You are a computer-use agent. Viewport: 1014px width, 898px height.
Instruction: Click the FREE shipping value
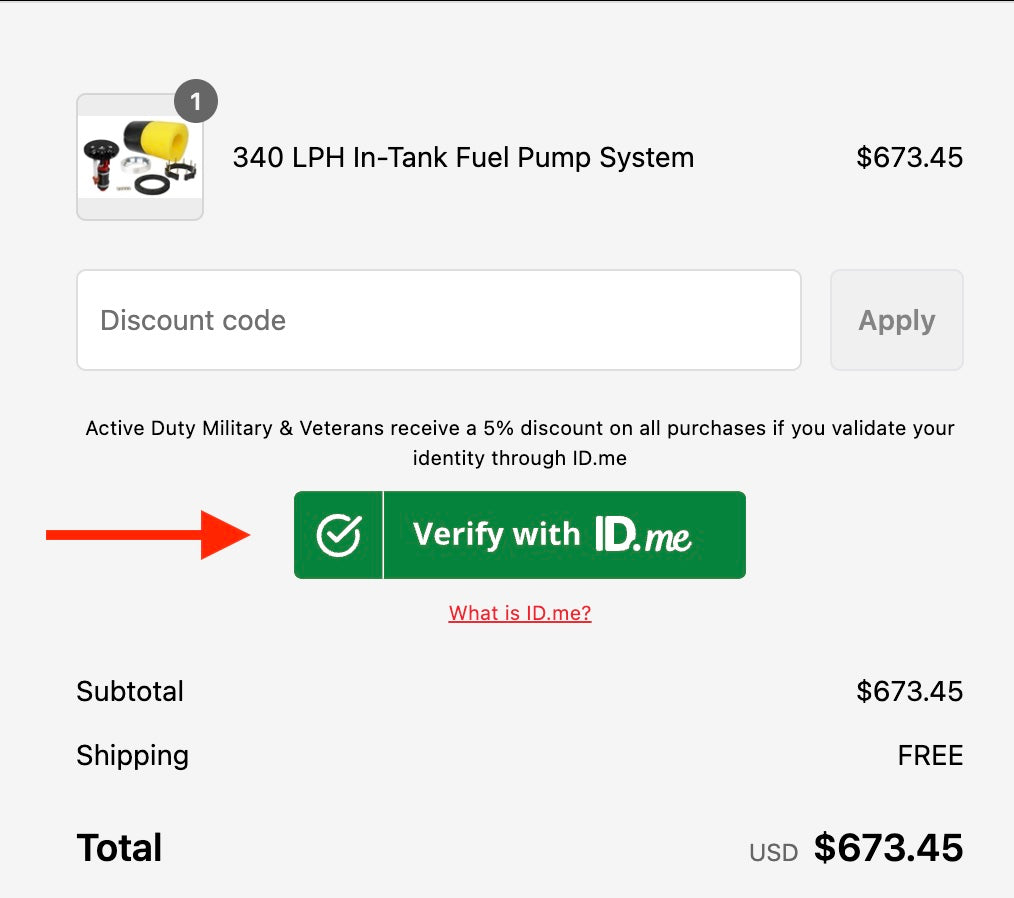click(x=930, y=756)
